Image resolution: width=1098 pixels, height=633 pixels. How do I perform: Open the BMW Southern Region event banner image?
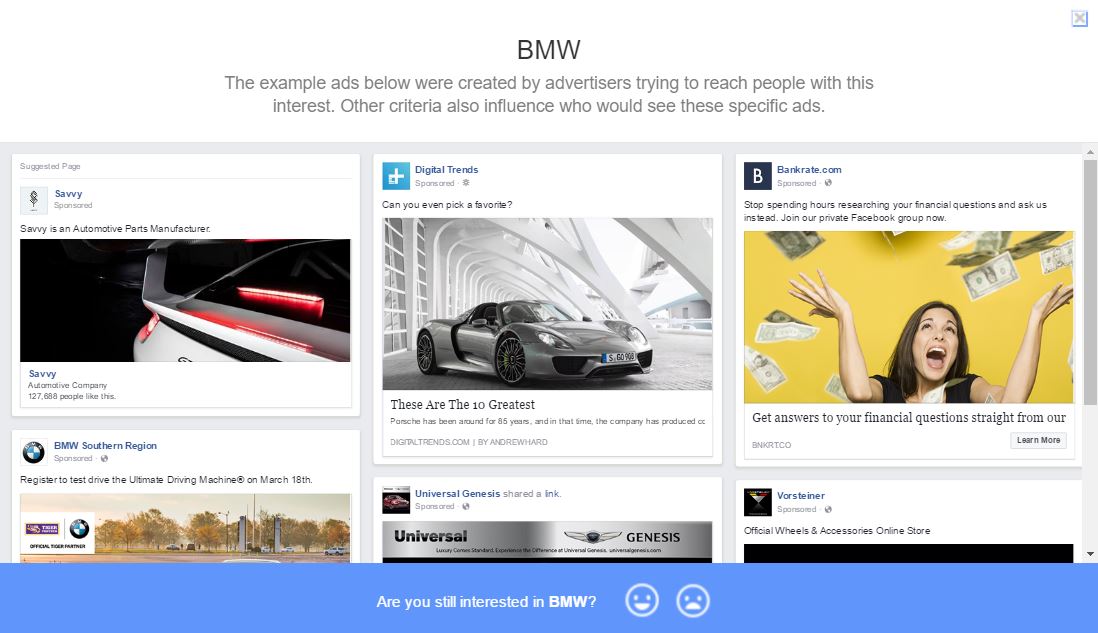pyautogui.click(x=185, y=528)
